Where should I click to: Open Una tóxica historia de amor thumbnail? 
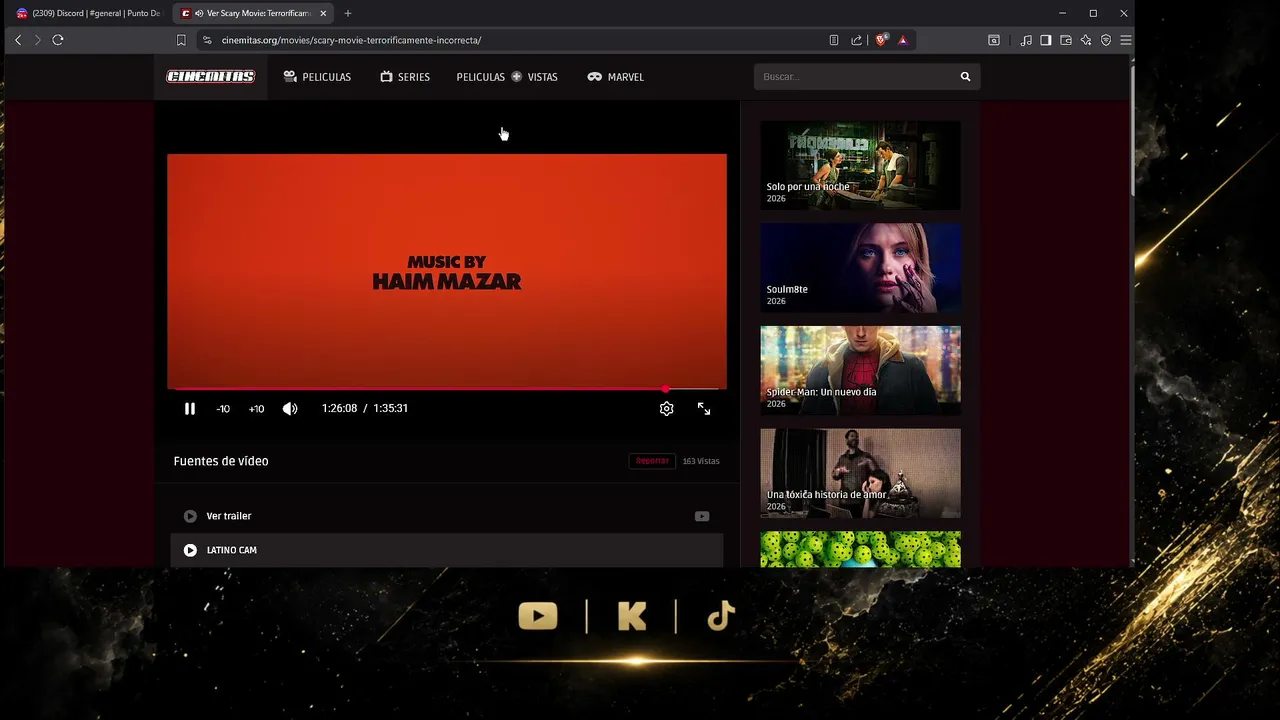tap(860, 474)
